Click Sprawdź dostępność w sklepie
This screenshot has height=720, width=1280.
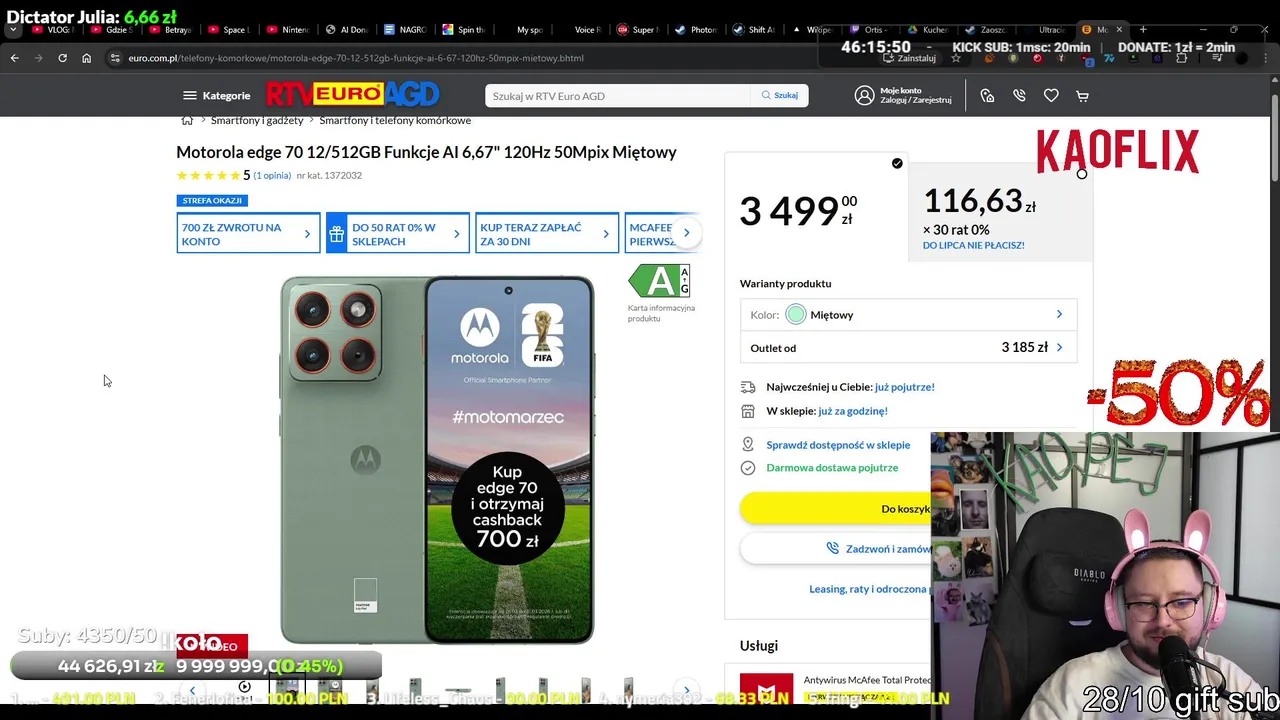coord(838,445)
